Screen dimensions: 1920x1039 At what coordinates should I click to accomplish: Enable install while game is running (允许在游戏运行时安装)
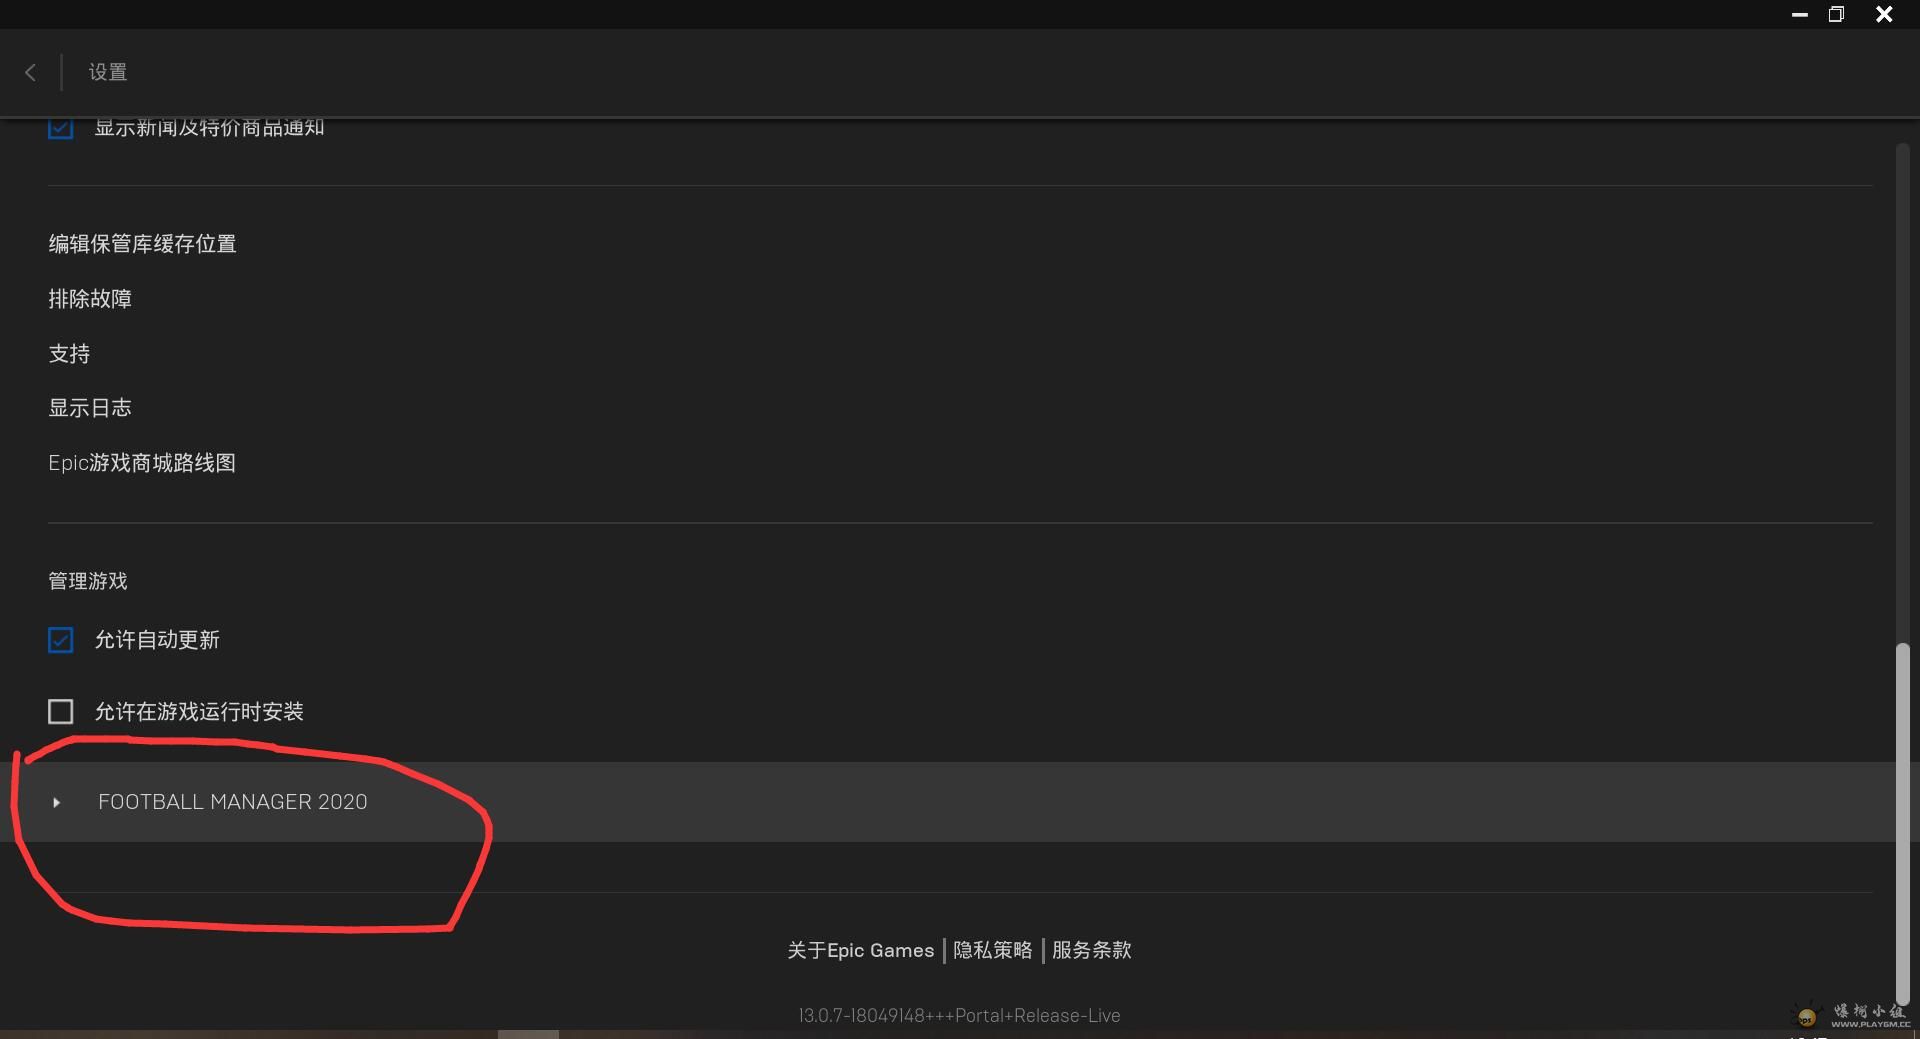(x=60, y=712)
